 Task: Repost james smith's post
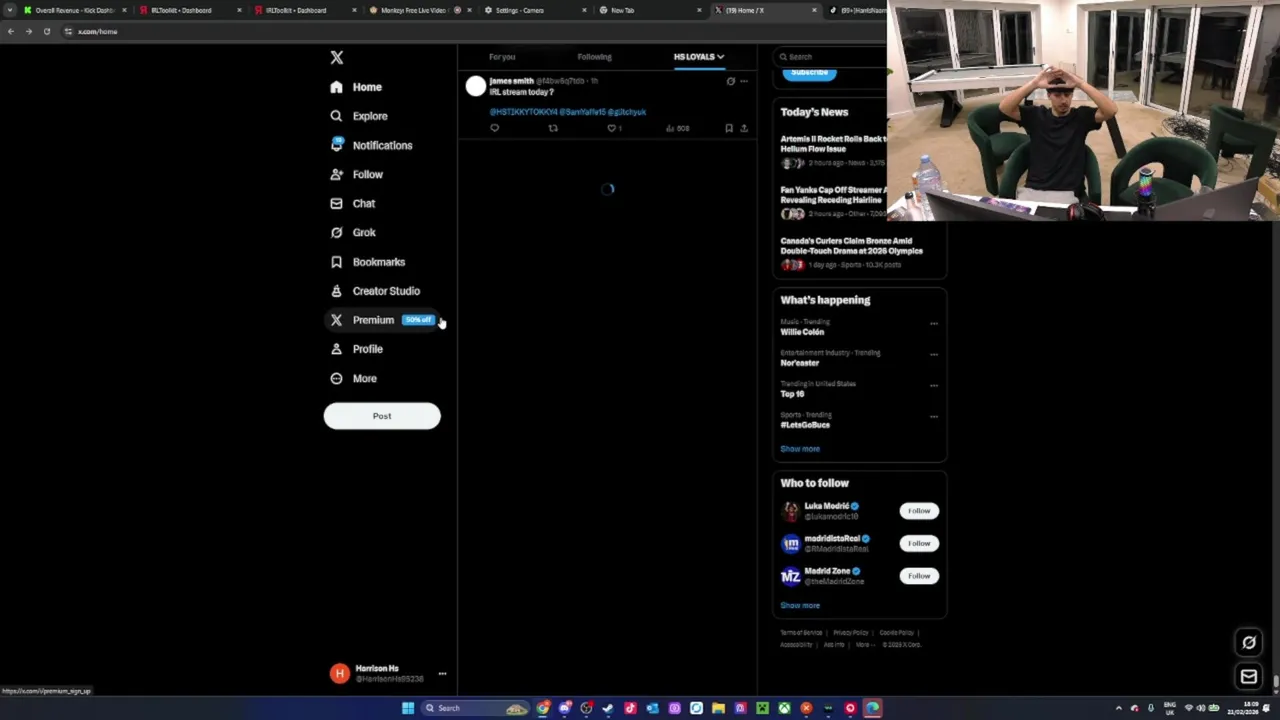tap(553, 128)
